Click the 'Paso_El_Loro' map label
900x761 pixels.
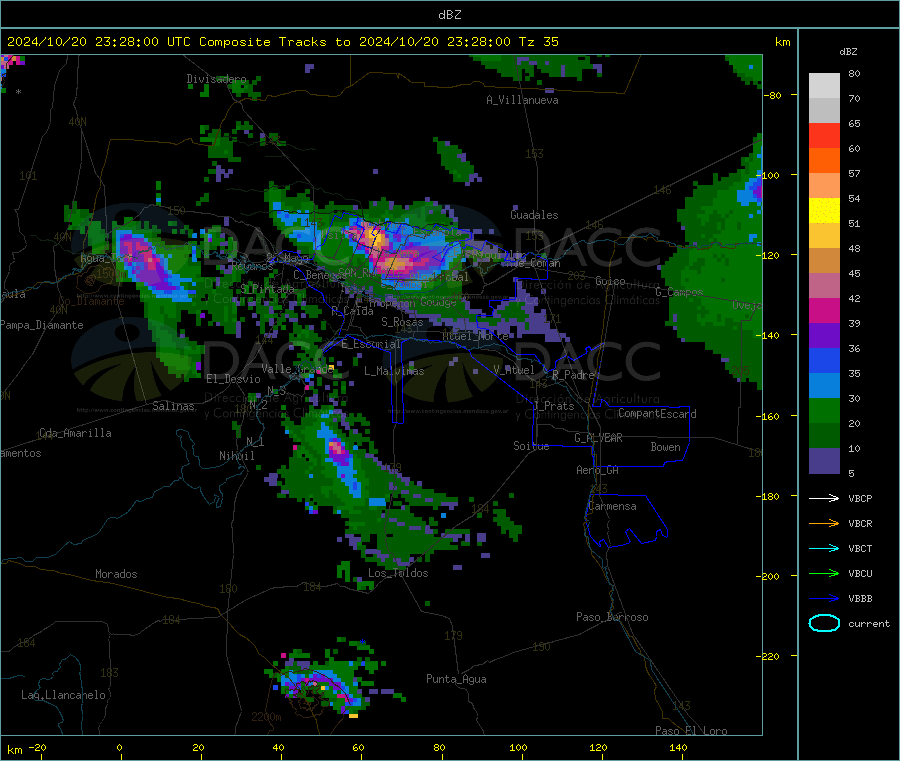(691, 731)
